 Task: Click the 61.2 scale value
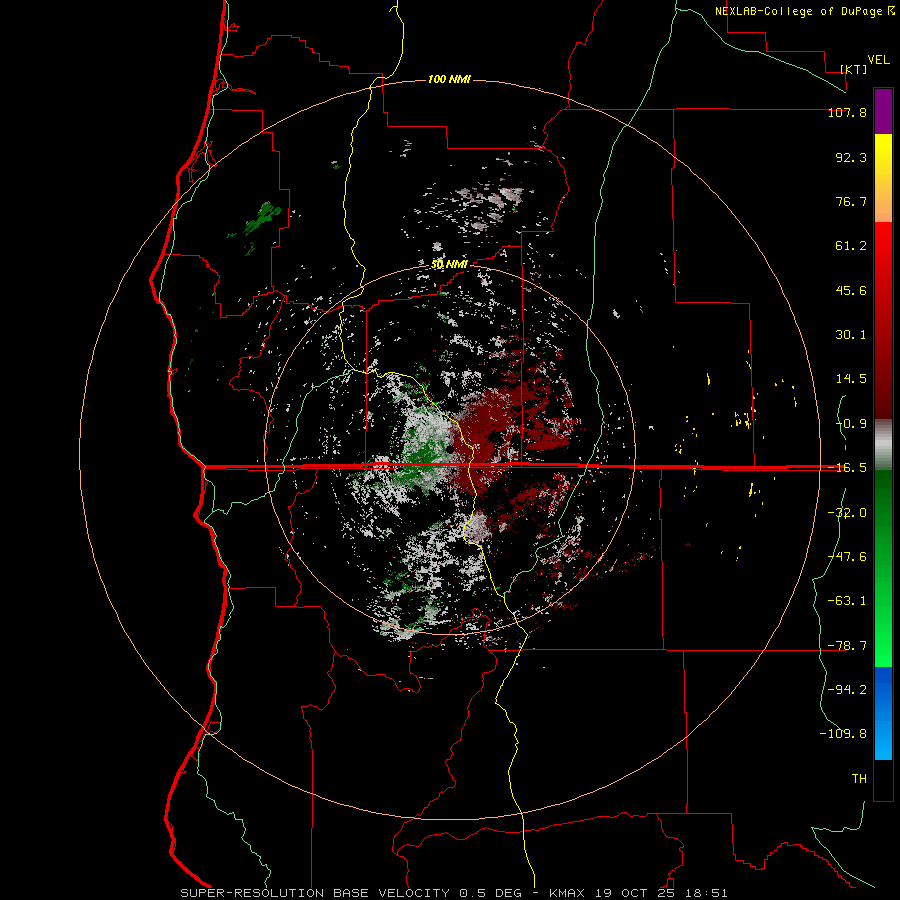[851, 246]
